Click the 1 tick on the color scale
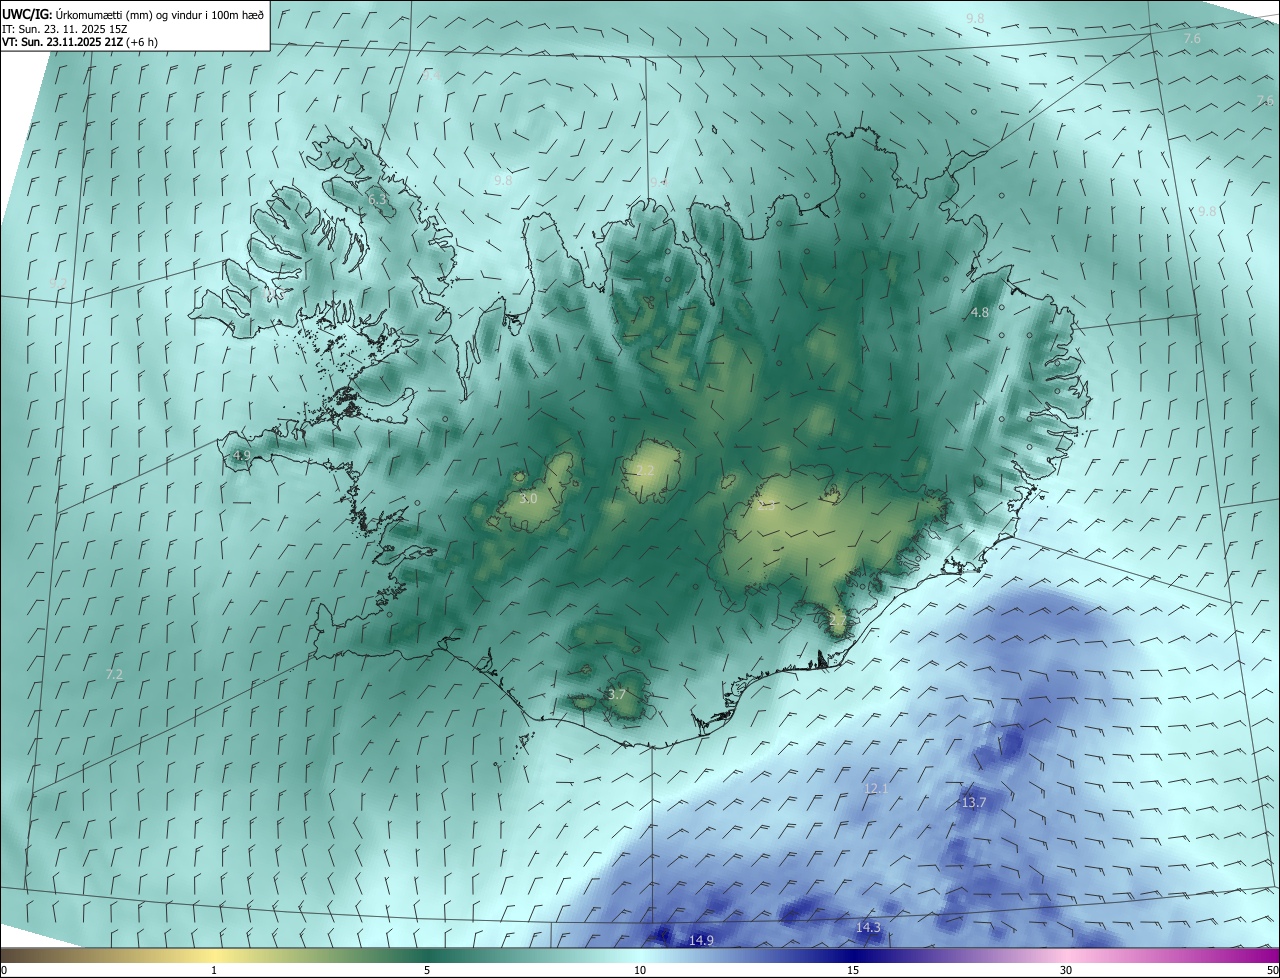1280x978 pixels. pos(214,970)
